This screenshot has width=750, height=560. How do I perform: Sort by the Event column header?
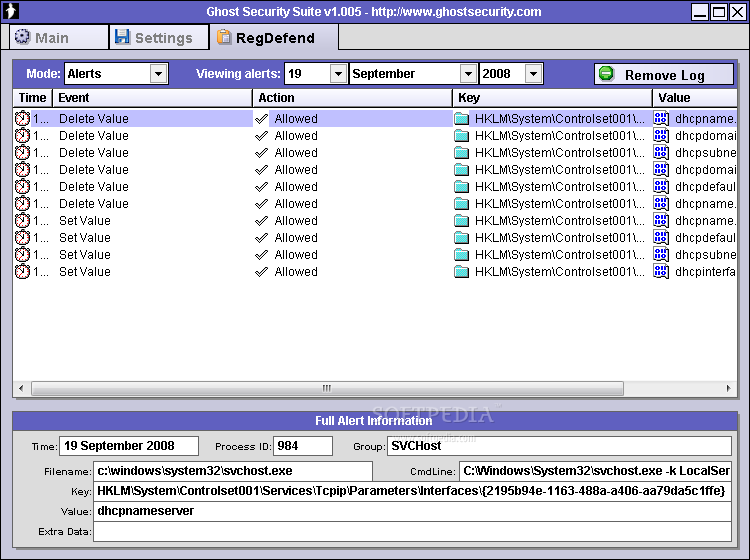(152, 98)
